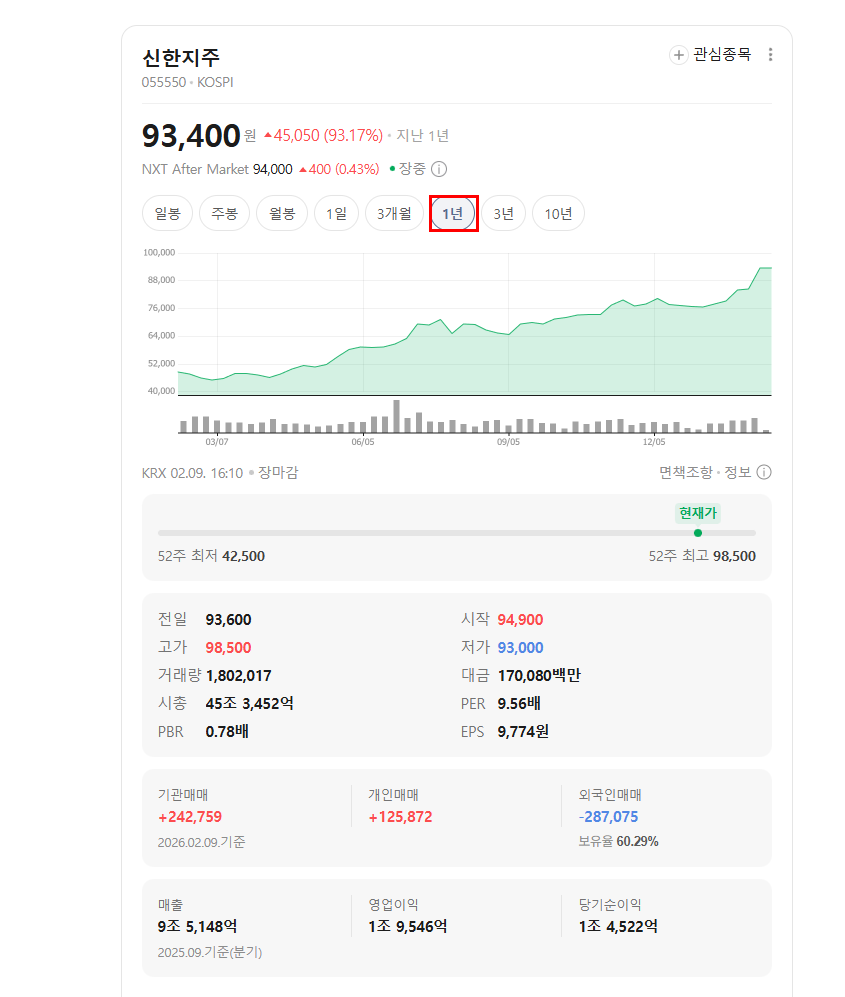Click the 현재가 marker on 52-week range bar
The width and height of the screenshot is (845, 997).
point(697,533)
